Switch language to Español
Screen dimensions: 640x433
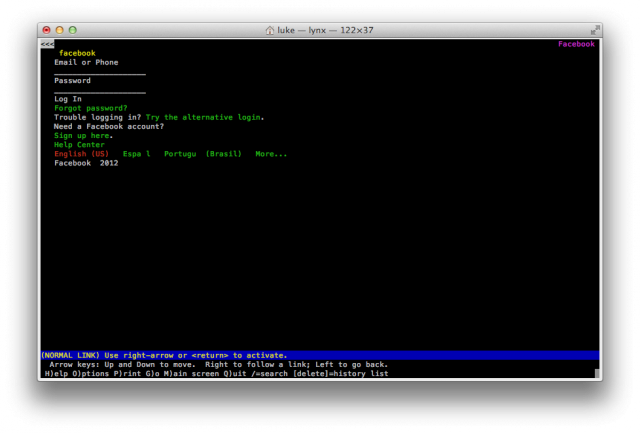click(x=136, y=154)
